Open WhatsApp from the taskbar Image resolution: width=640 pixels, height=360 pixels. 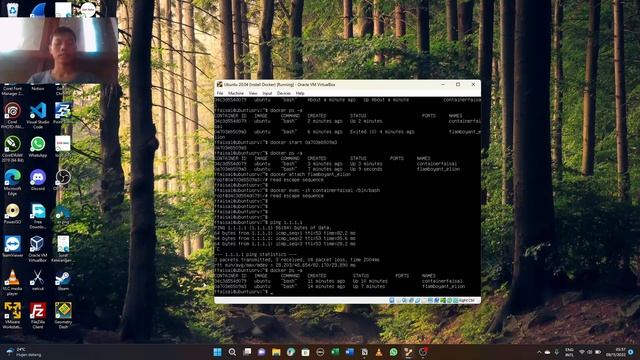click(394, 352)
